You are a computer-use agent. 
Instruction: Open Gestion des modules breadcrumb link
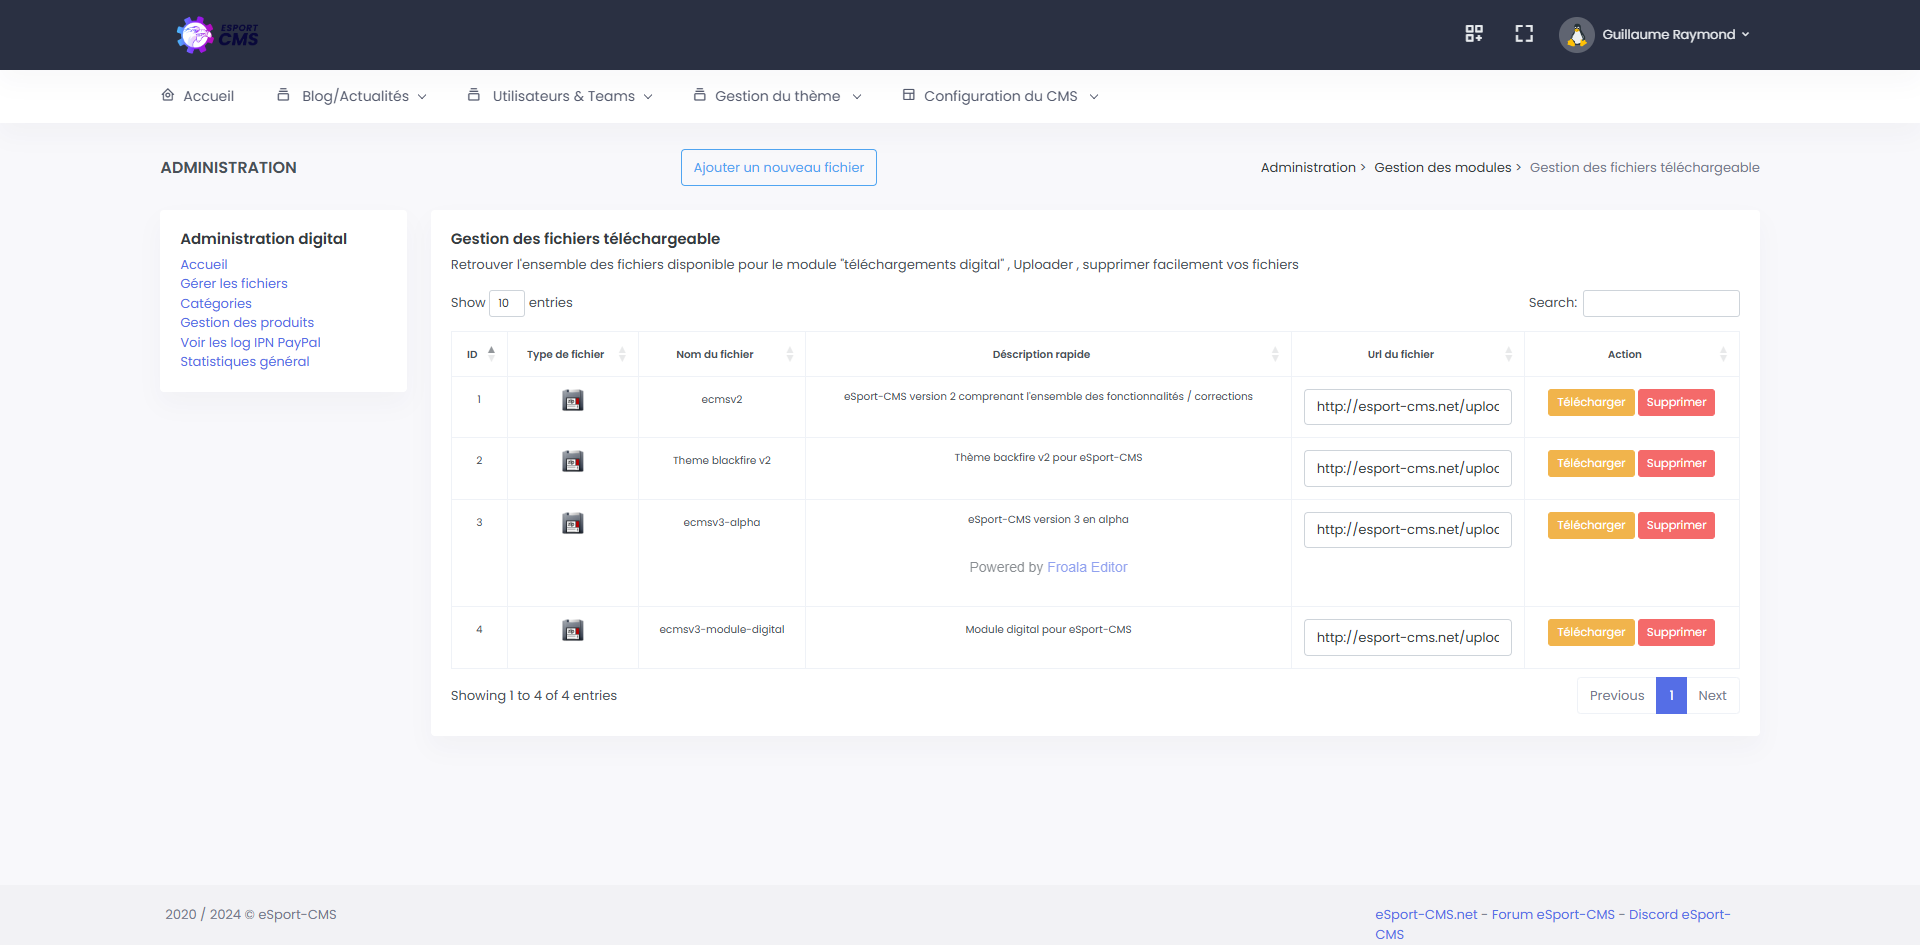point(1443,168)
